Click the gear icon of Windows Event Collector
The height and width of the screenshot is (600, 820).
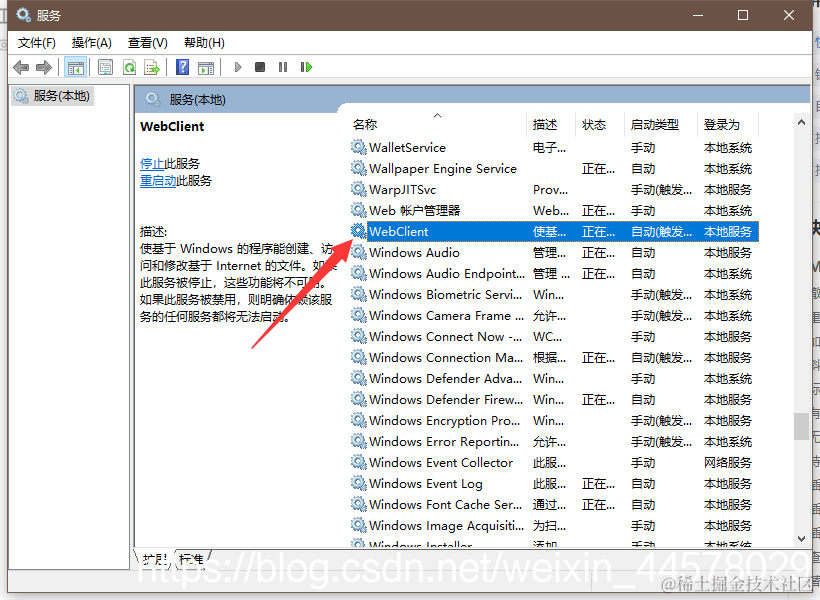coord(358,462)
